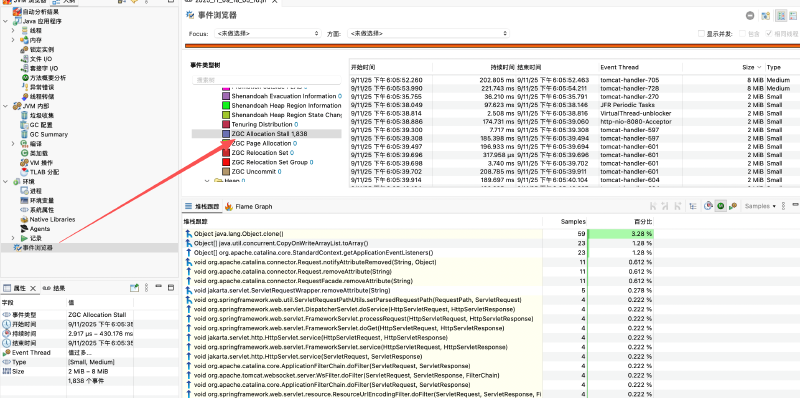The height and width of the screenshot is (398, 800).
Task: Sort stack trace by Samples column
Action: coord(565,222)
